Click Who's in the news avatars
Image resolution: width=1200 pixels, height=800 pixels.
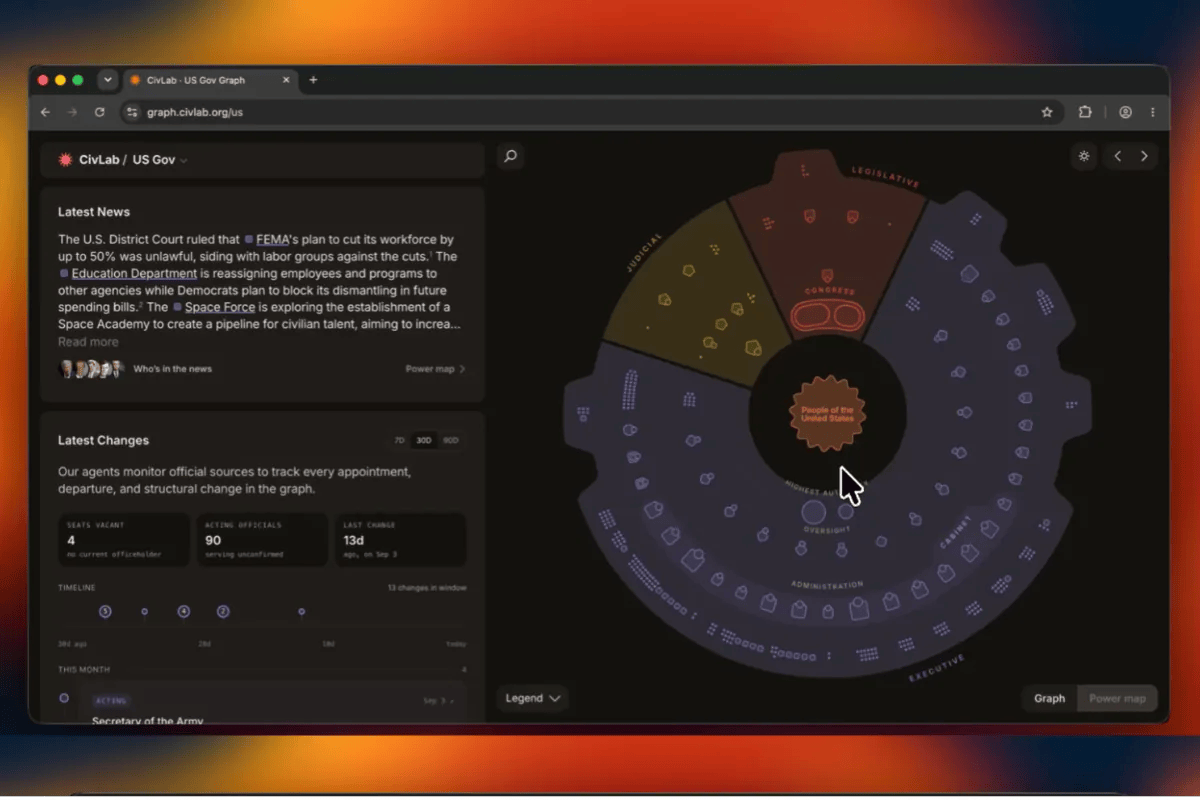pyautogui.click(x=91, y=369)
